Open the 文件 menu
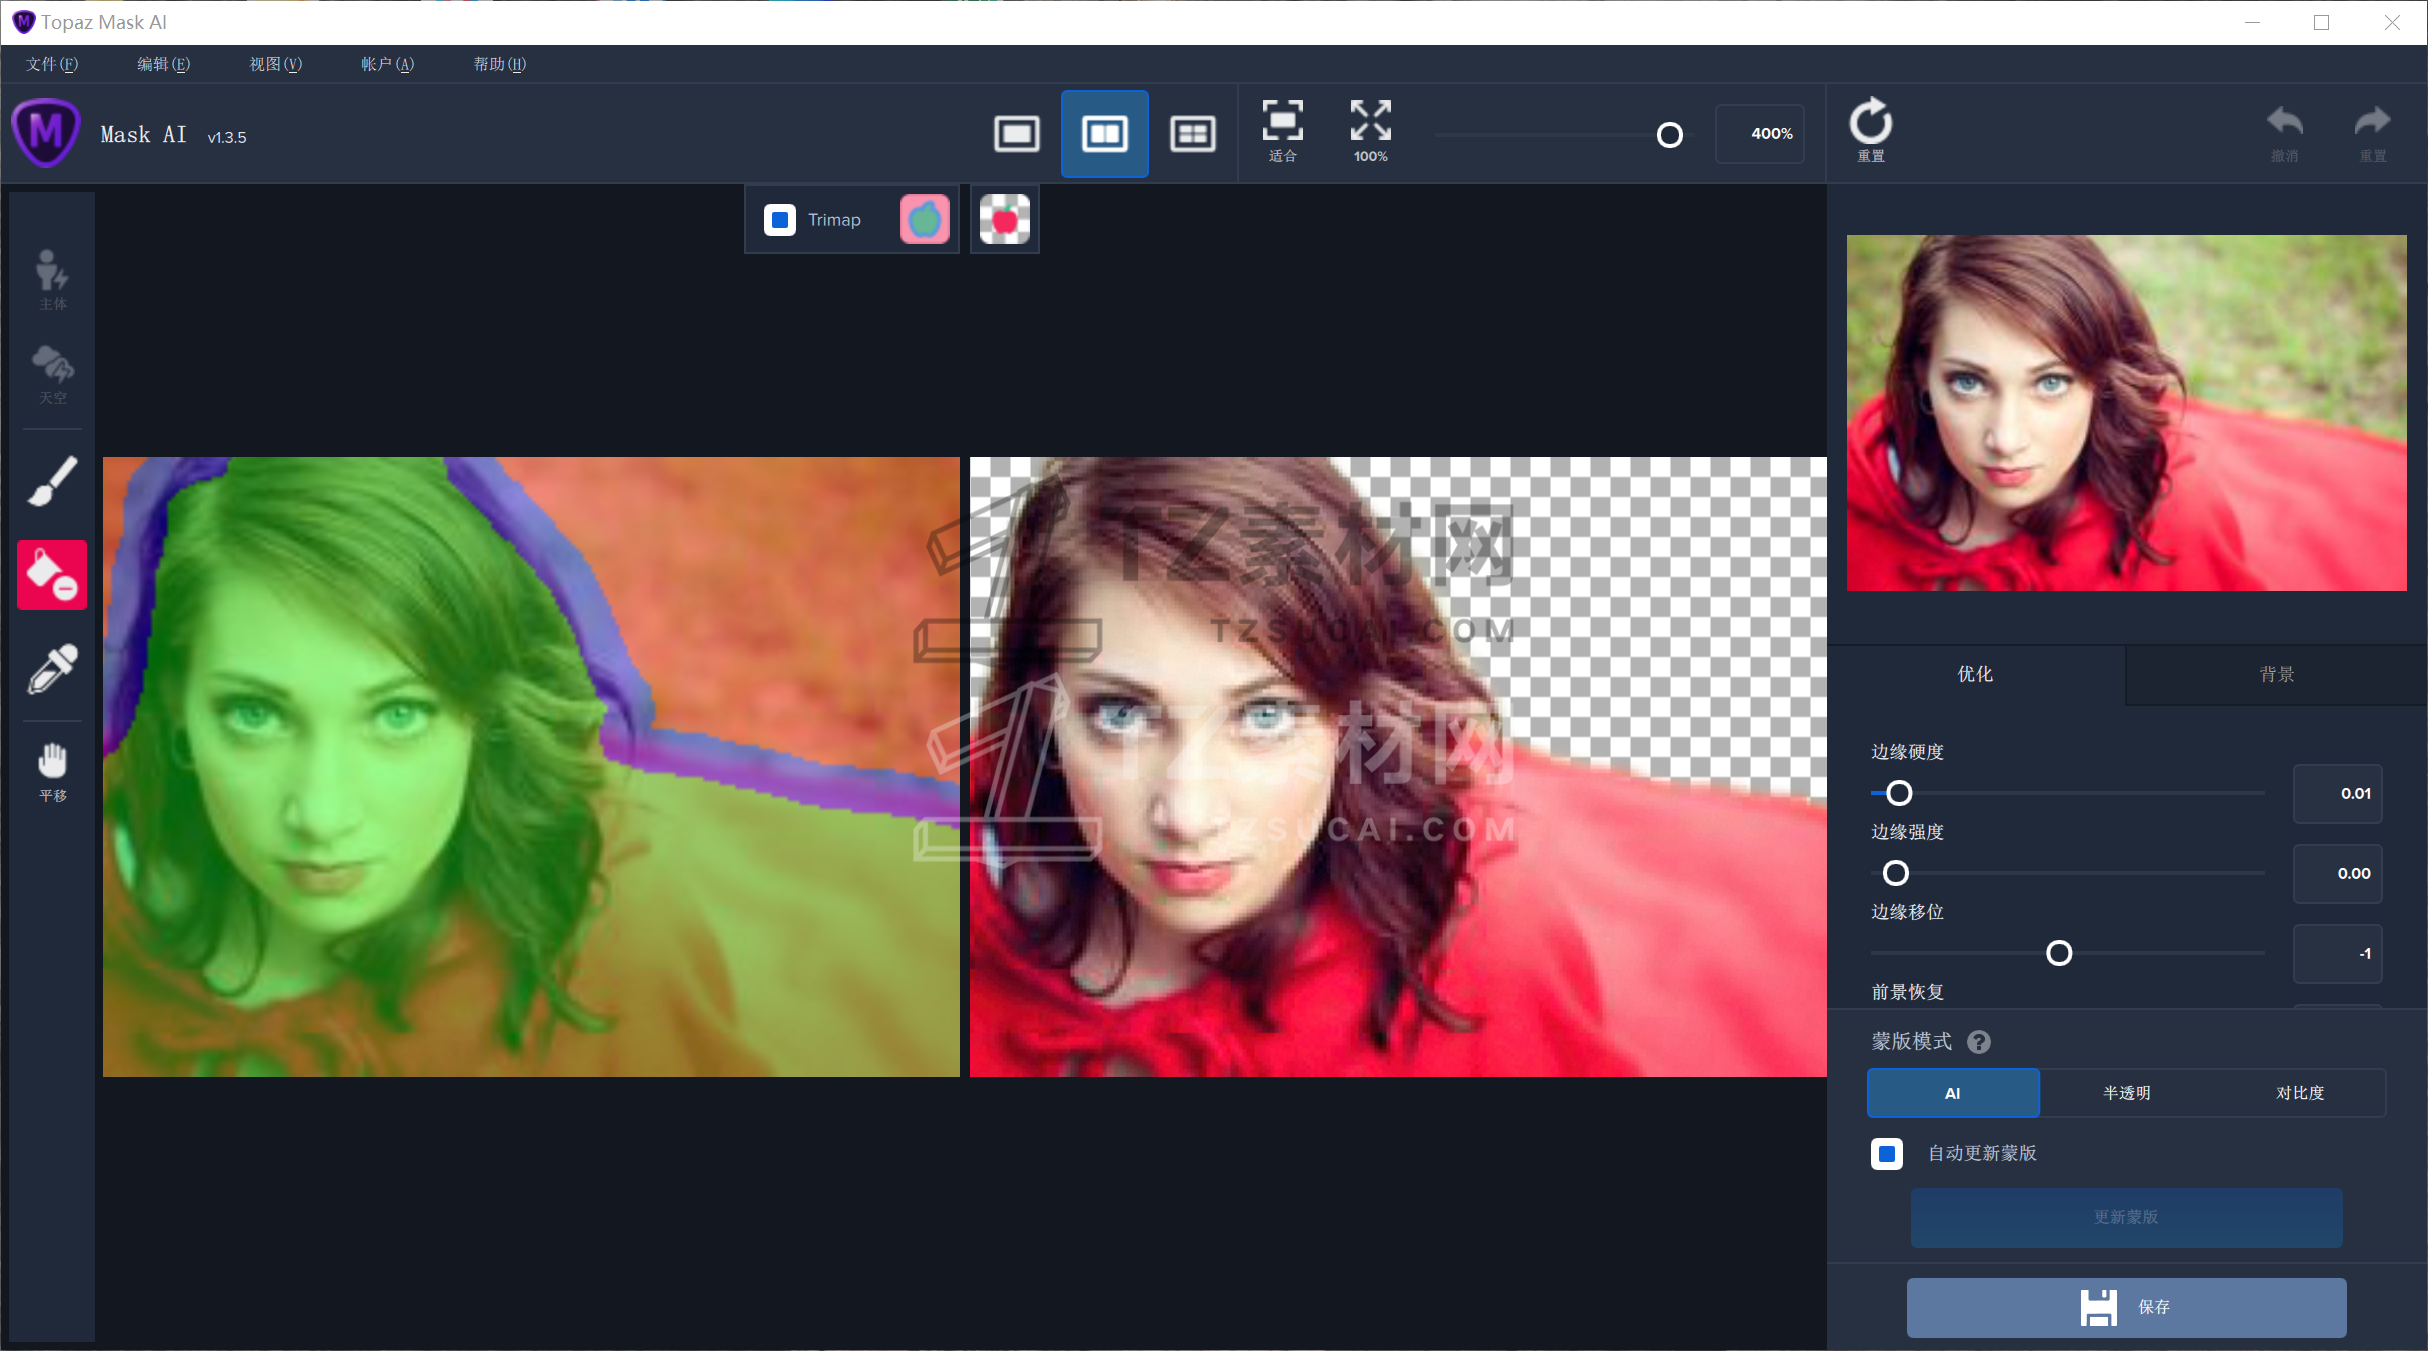Viewport: 2428px width, 1351px height. (52, 64)
